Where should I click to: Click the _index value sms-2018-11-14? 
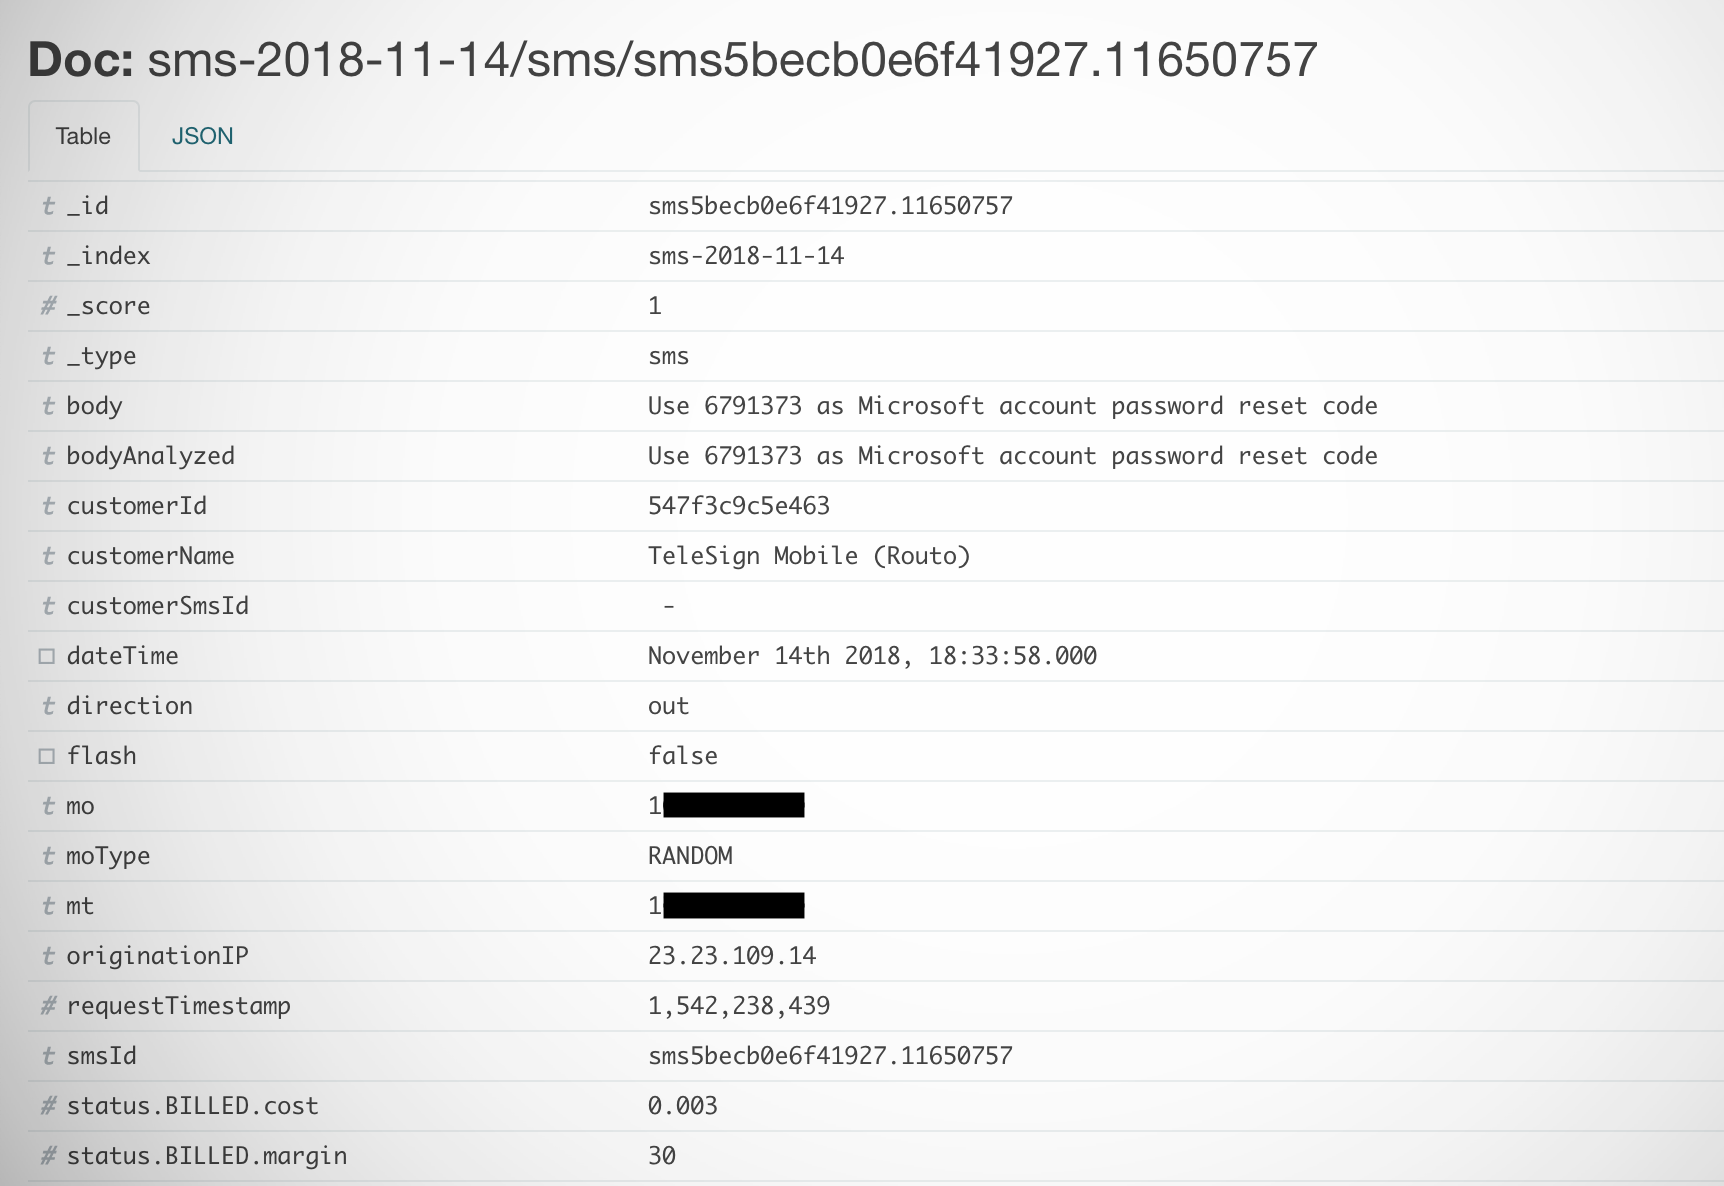745,256
